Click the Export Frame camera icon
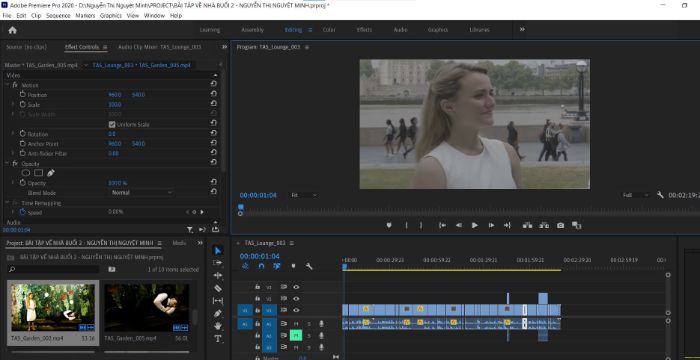The width and height of the screenshot is (700, 360). coord(560,226)
